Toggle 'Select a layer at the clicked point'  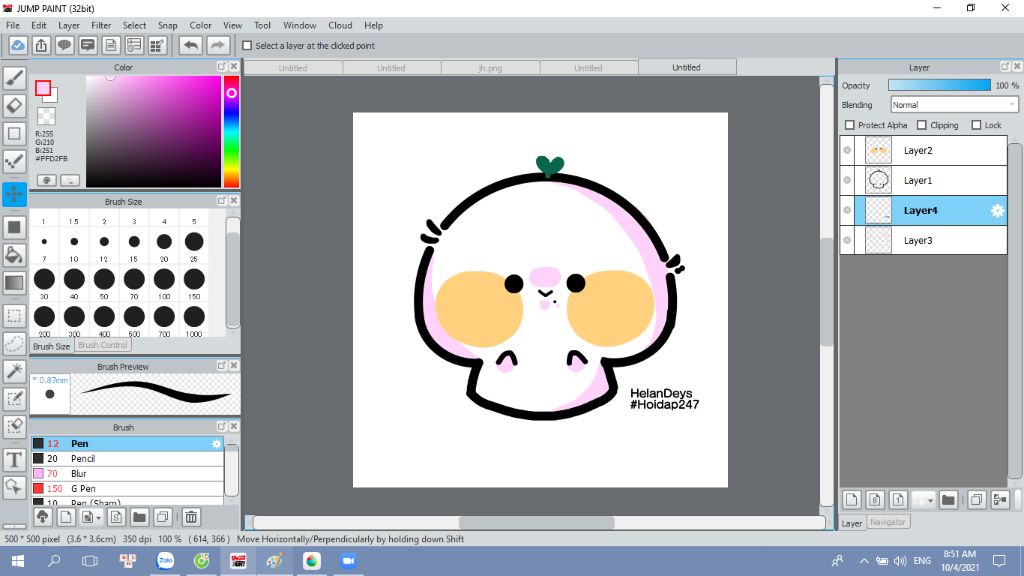coord(247,46)
